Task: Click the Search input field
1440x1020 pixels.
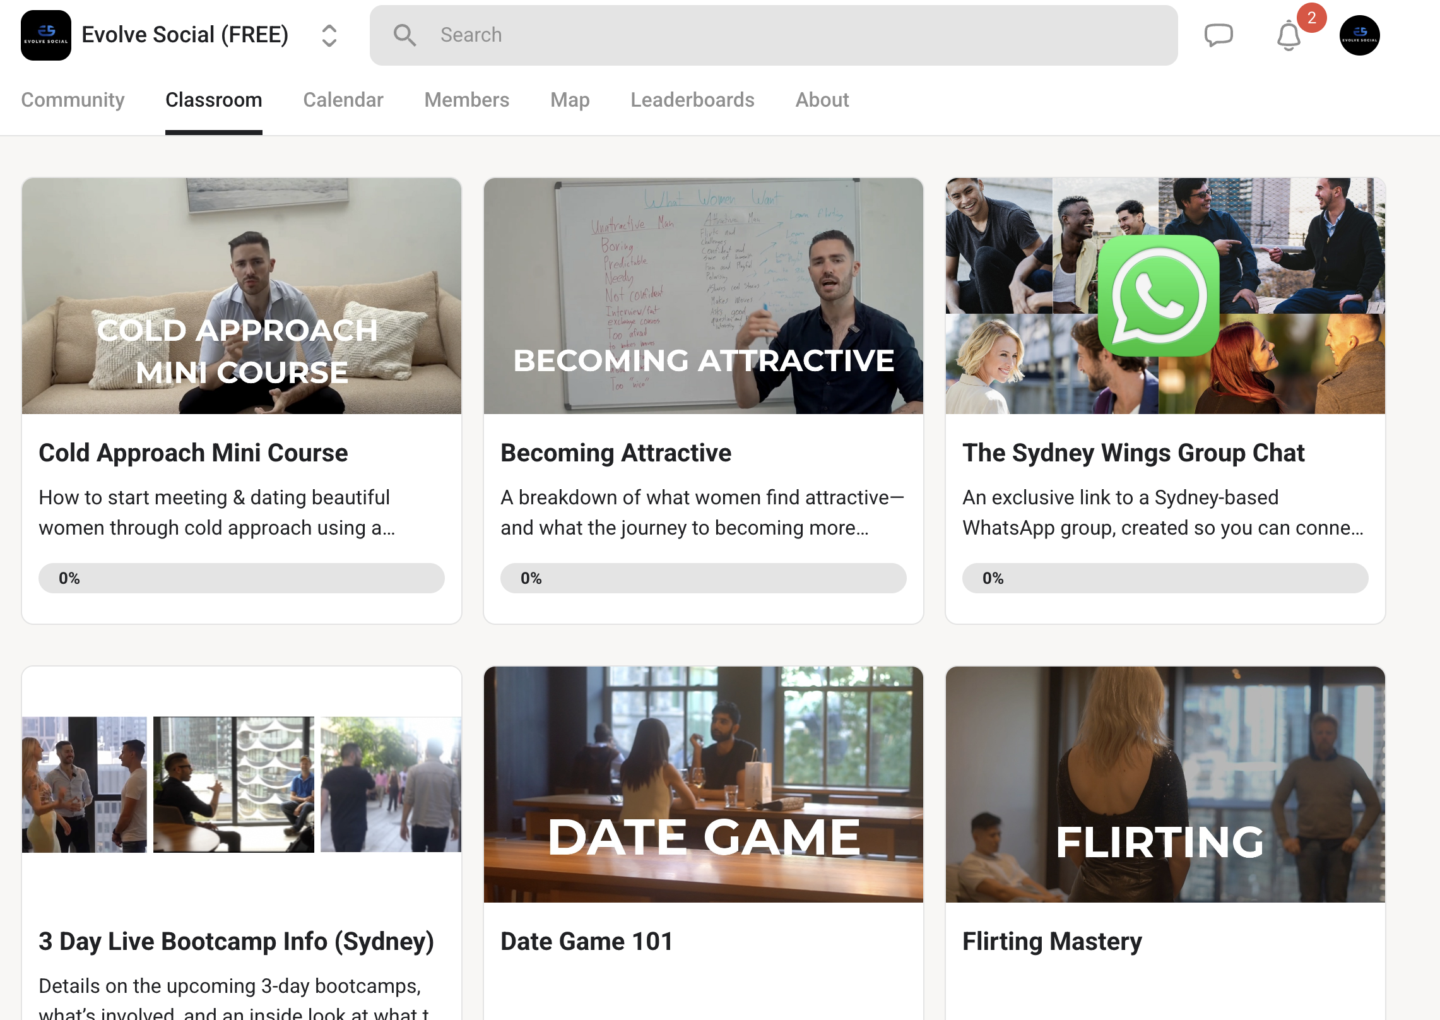Action: coord(773,35)
